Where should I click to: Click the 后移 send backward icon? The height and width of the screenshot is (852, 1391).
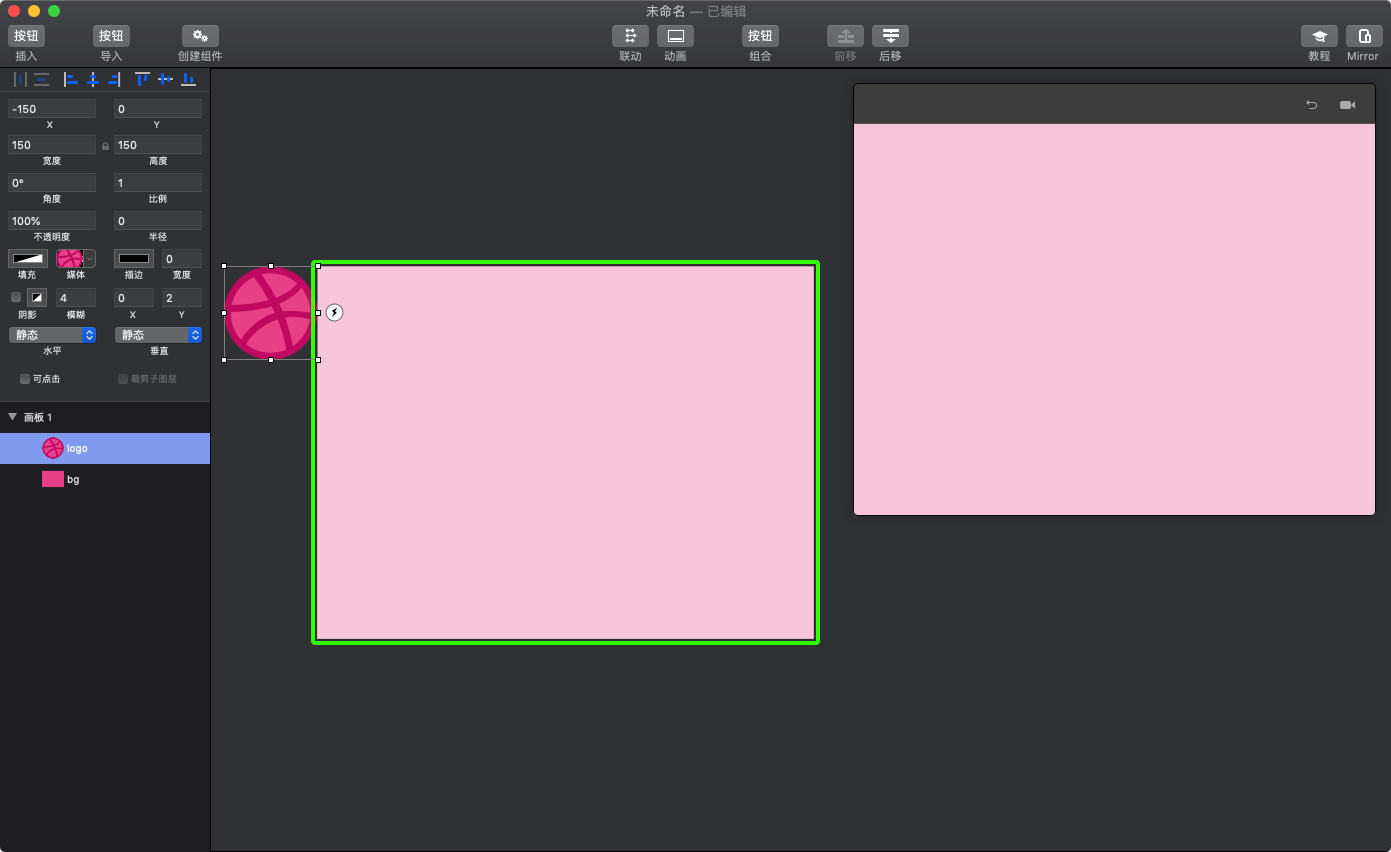click(x=890, y=36)
